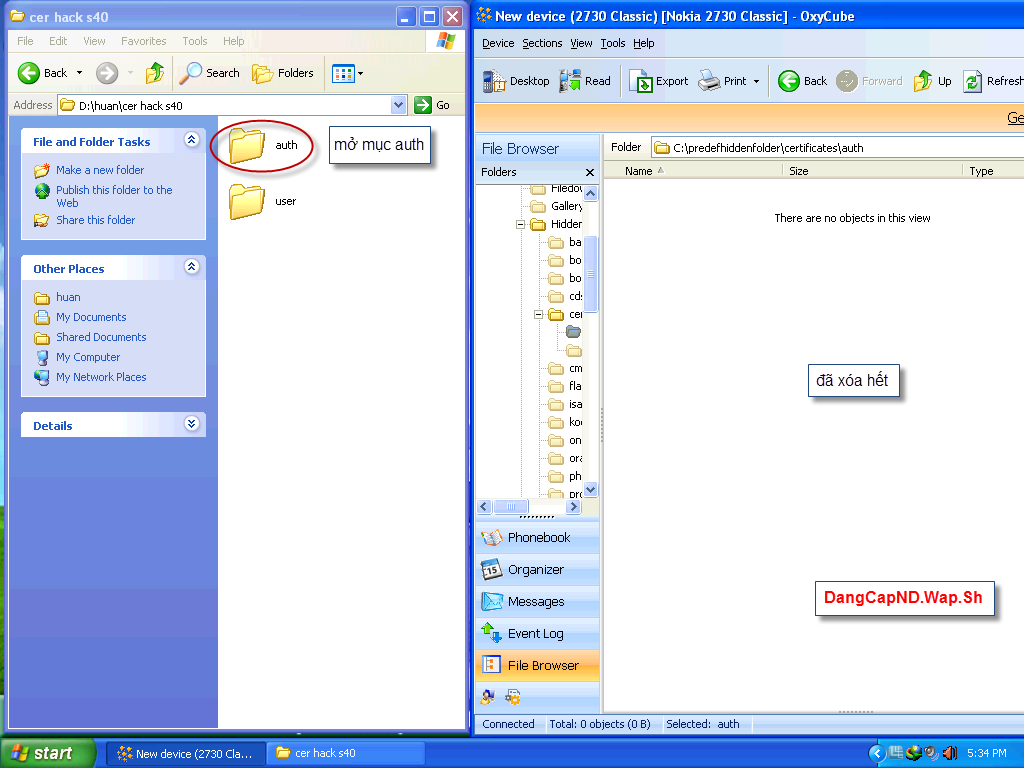This screenshot has width=1024, height=768.
Task: Click the small gear icon below File Browser
Action: 513,697
